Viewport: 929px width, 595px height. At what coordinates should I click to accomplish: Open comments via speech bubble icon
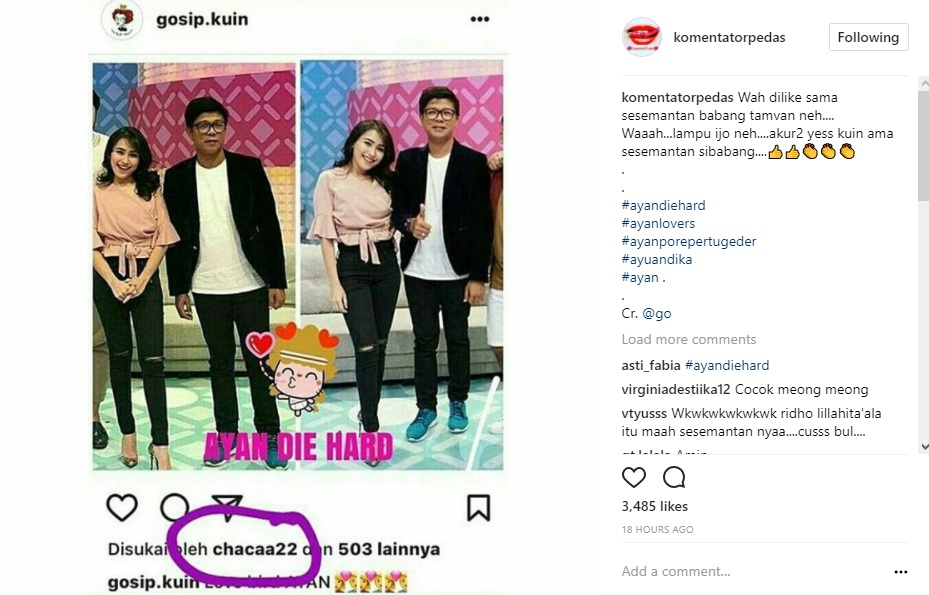point(674,477)
